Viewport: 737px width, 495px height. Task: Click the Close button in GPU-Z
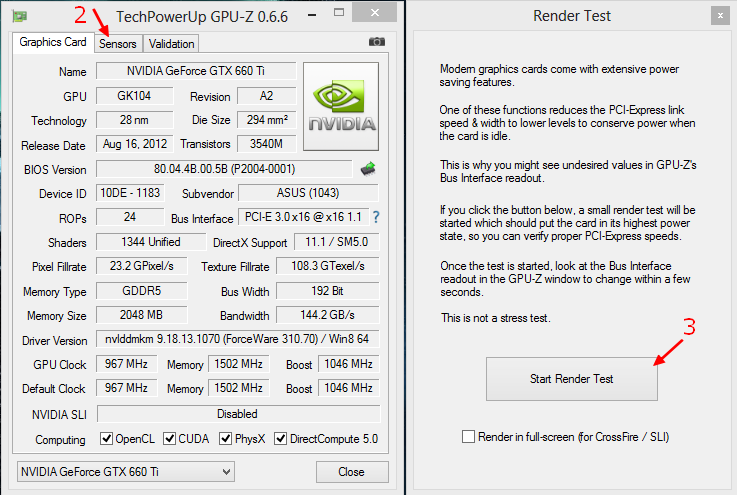[x=352, y=471]
